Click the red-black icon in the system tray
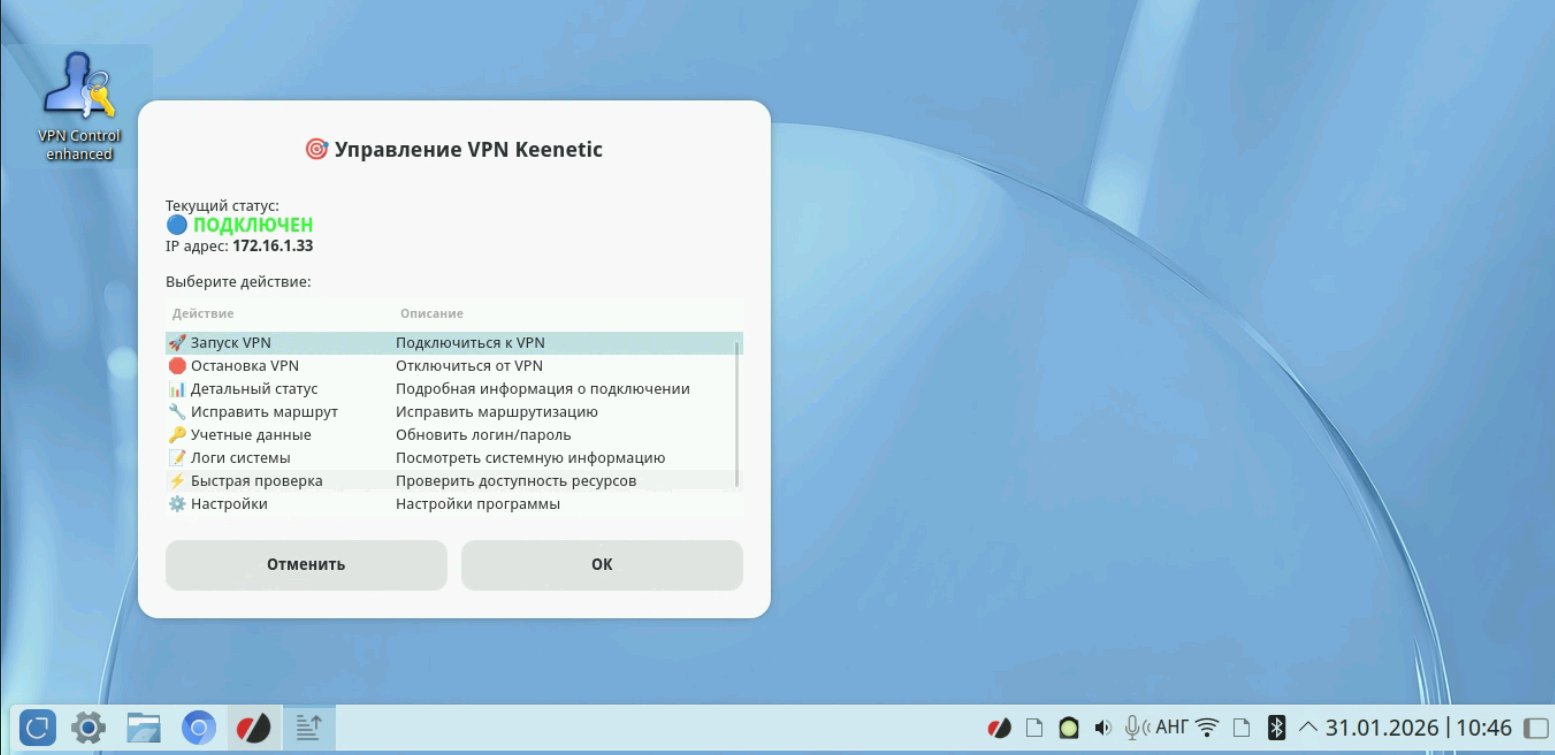 [999, 728]
